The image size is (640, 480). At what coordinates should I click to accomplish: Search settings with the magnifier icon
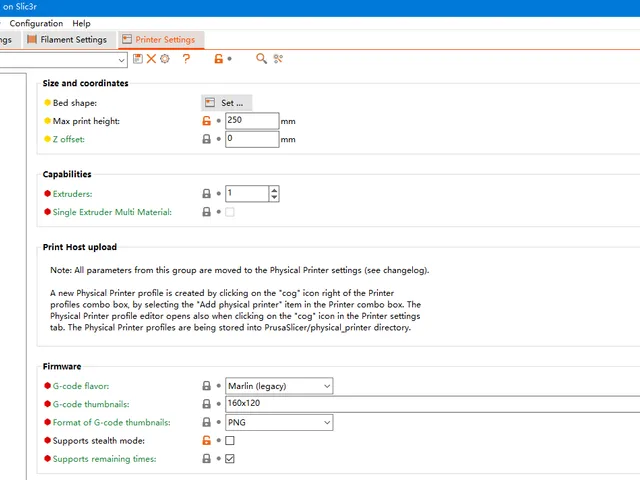click(261, 59)
